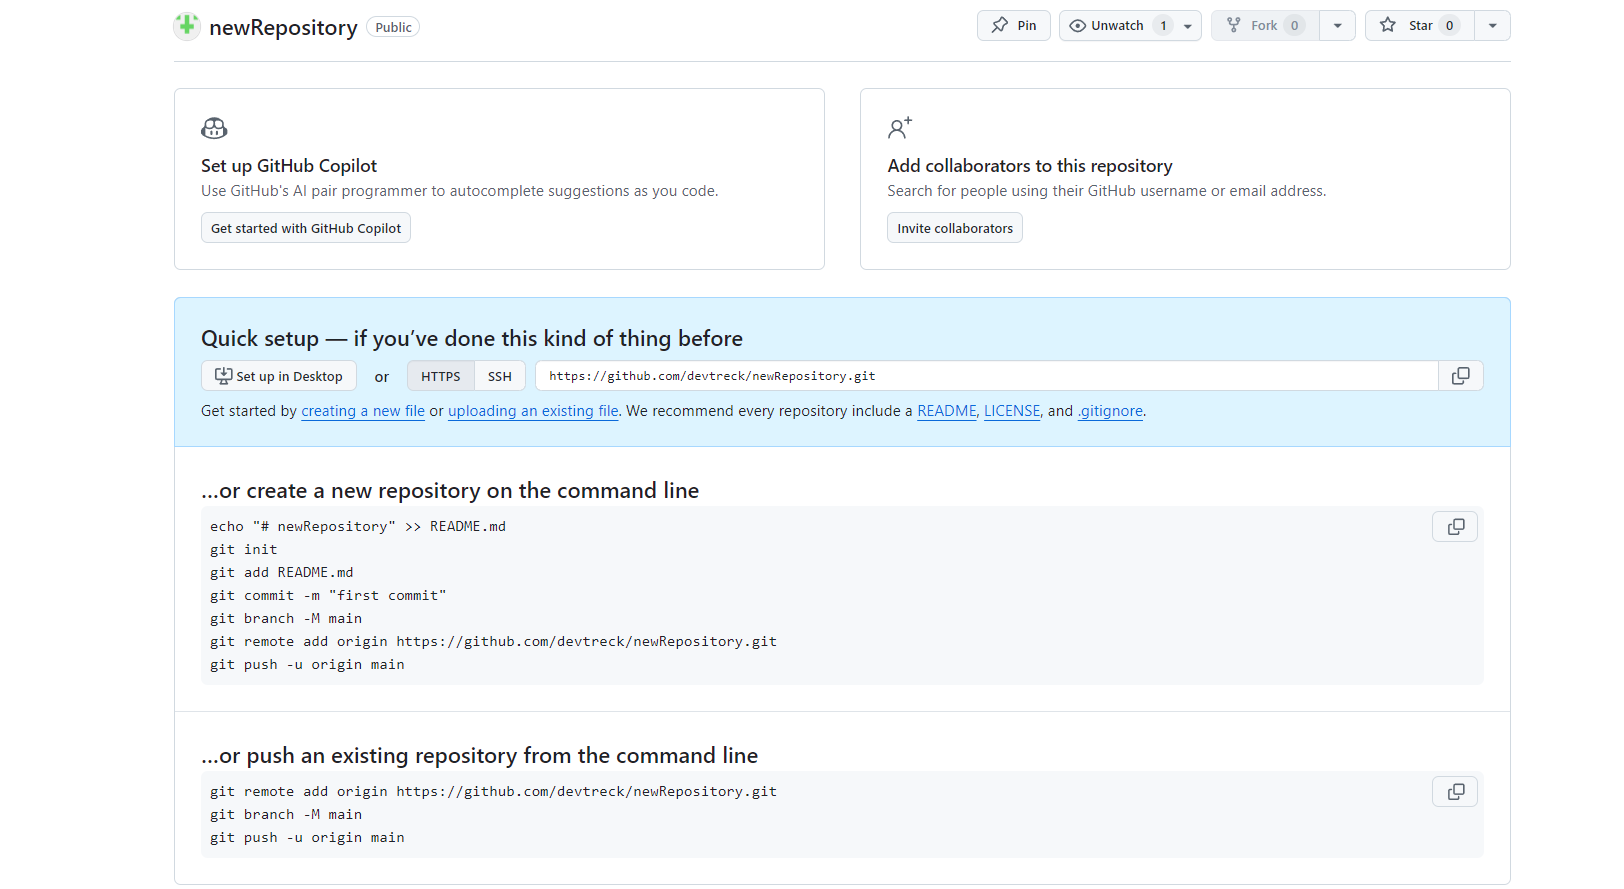The height and width of the screenshot is (889, 1624).
Task: Click the newRepository title link
Action: pyautogui.click(x=283, y=27)
